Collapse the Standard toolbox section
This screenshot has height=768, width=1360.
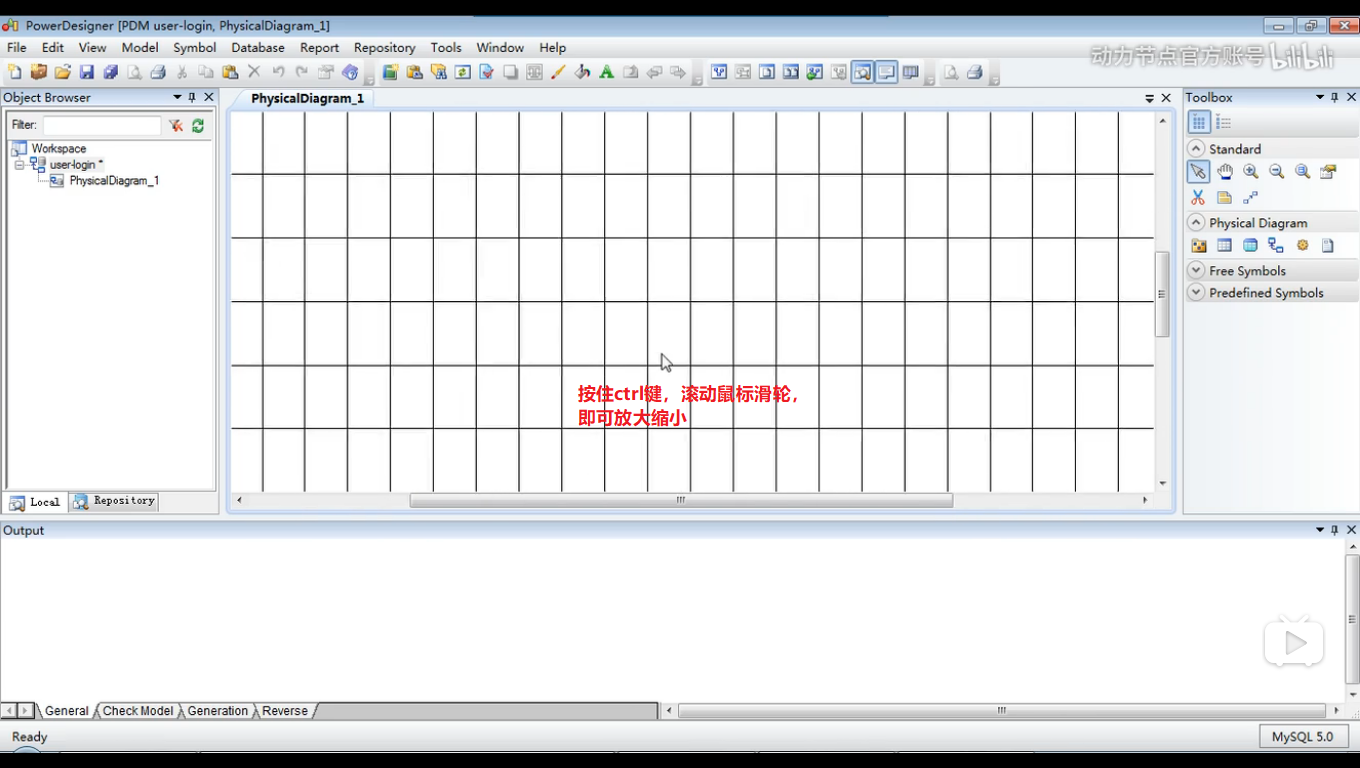tap(1196, 148)
